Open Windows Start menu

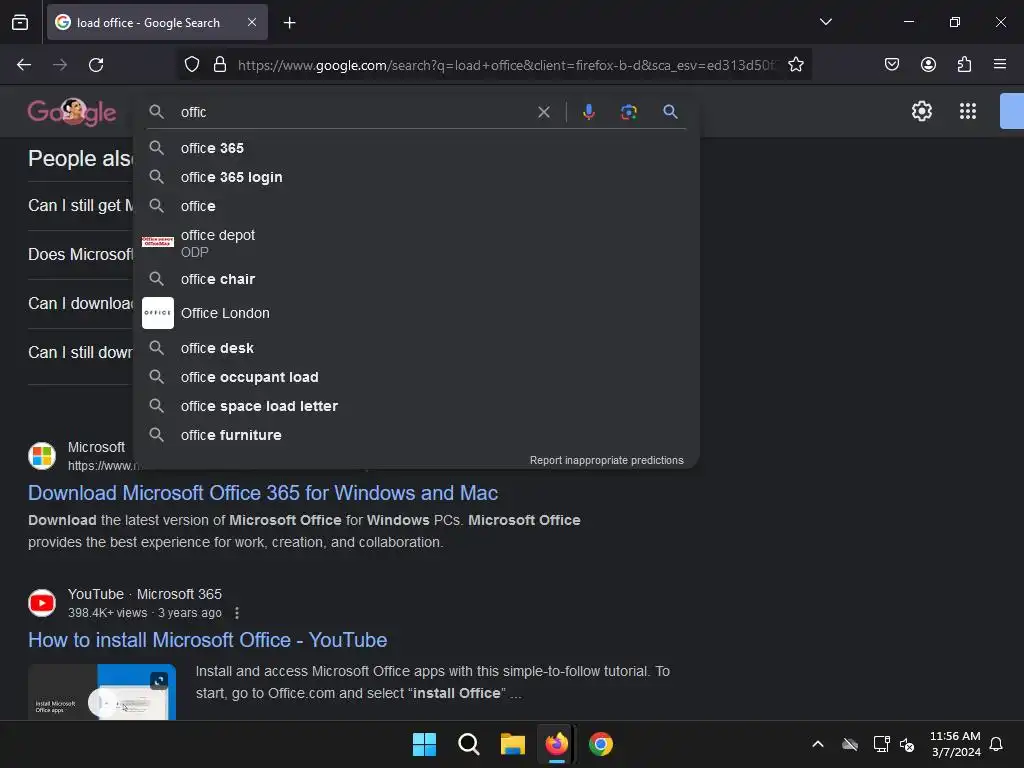click(424, 744)
